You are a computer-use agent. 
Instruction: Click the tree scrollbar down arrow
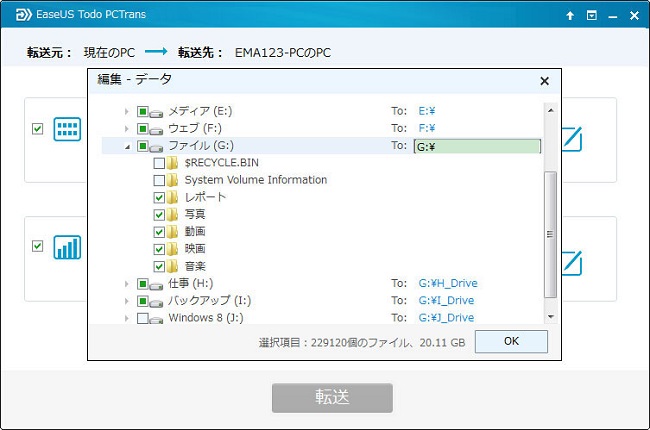pyautogui.click(x=551, y=317)
